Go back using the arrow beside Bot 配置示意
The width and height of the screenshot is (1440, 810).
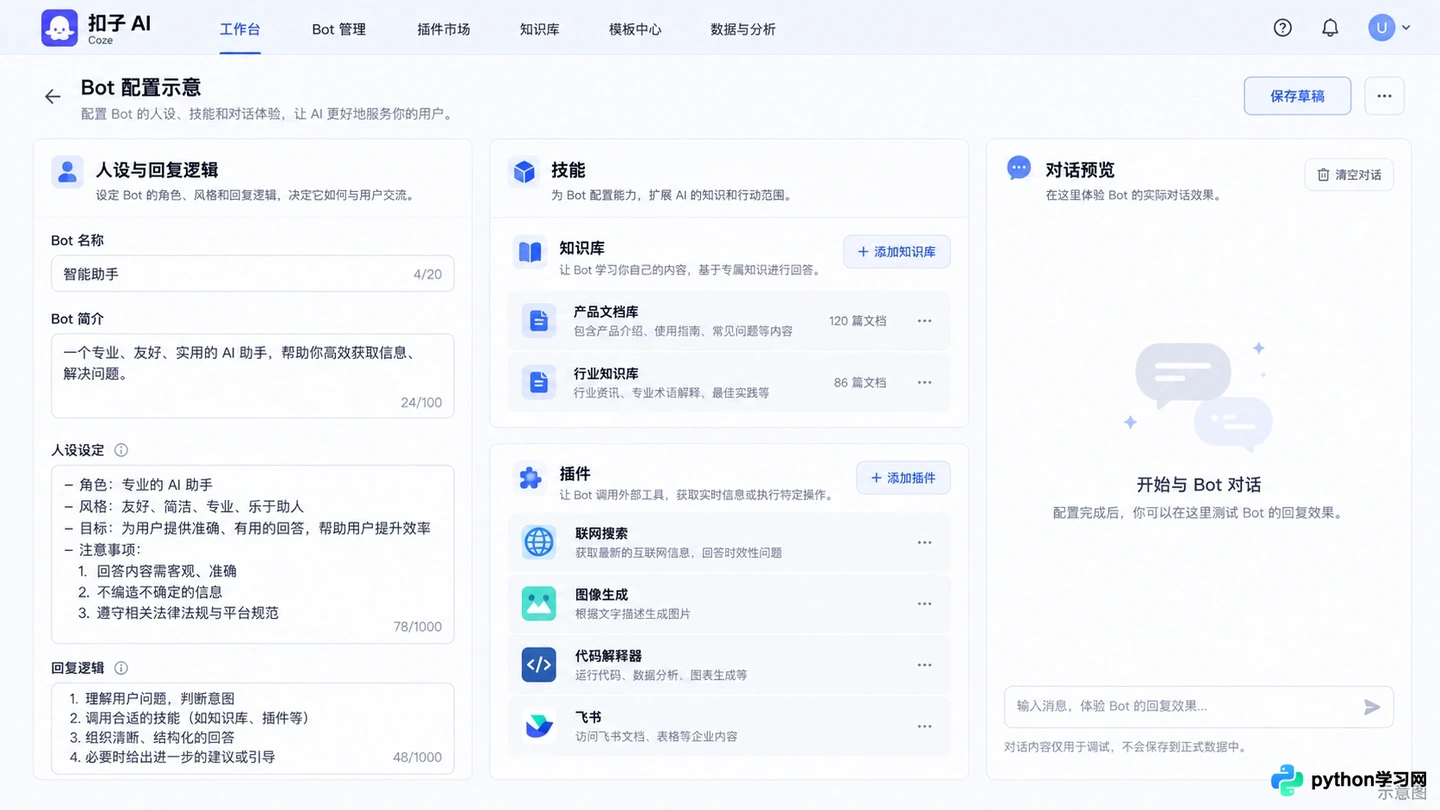point(52,96)
